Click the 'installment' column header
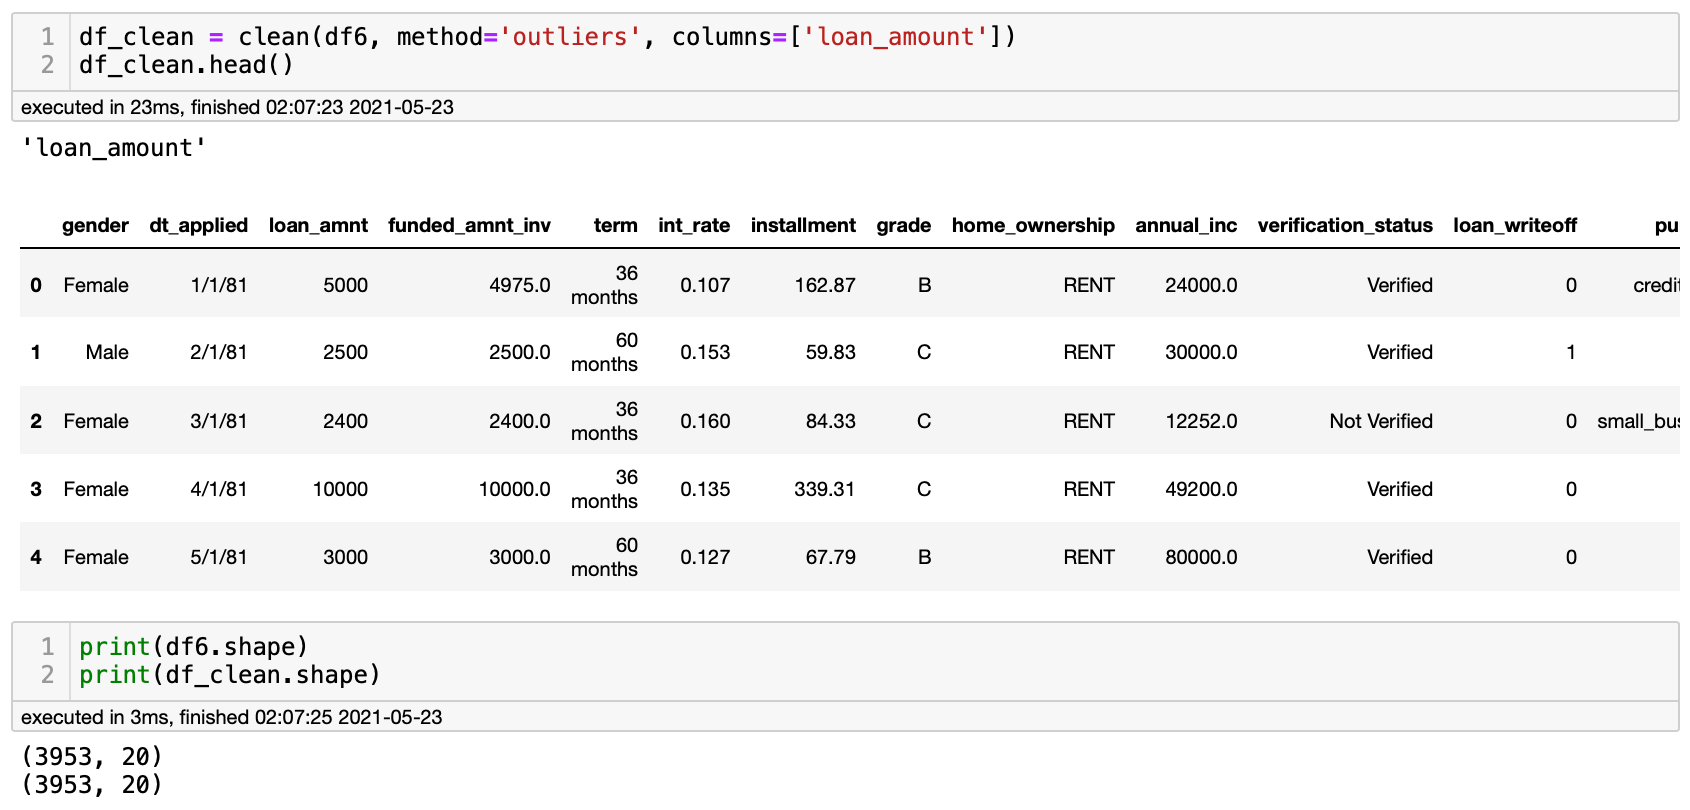The image size is (1690, 810). point(803,225)
